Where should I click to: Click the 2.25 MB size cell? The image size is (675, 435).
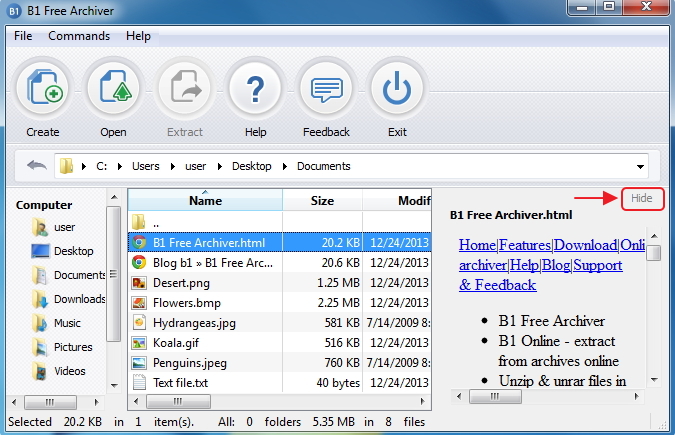(338, 303)
